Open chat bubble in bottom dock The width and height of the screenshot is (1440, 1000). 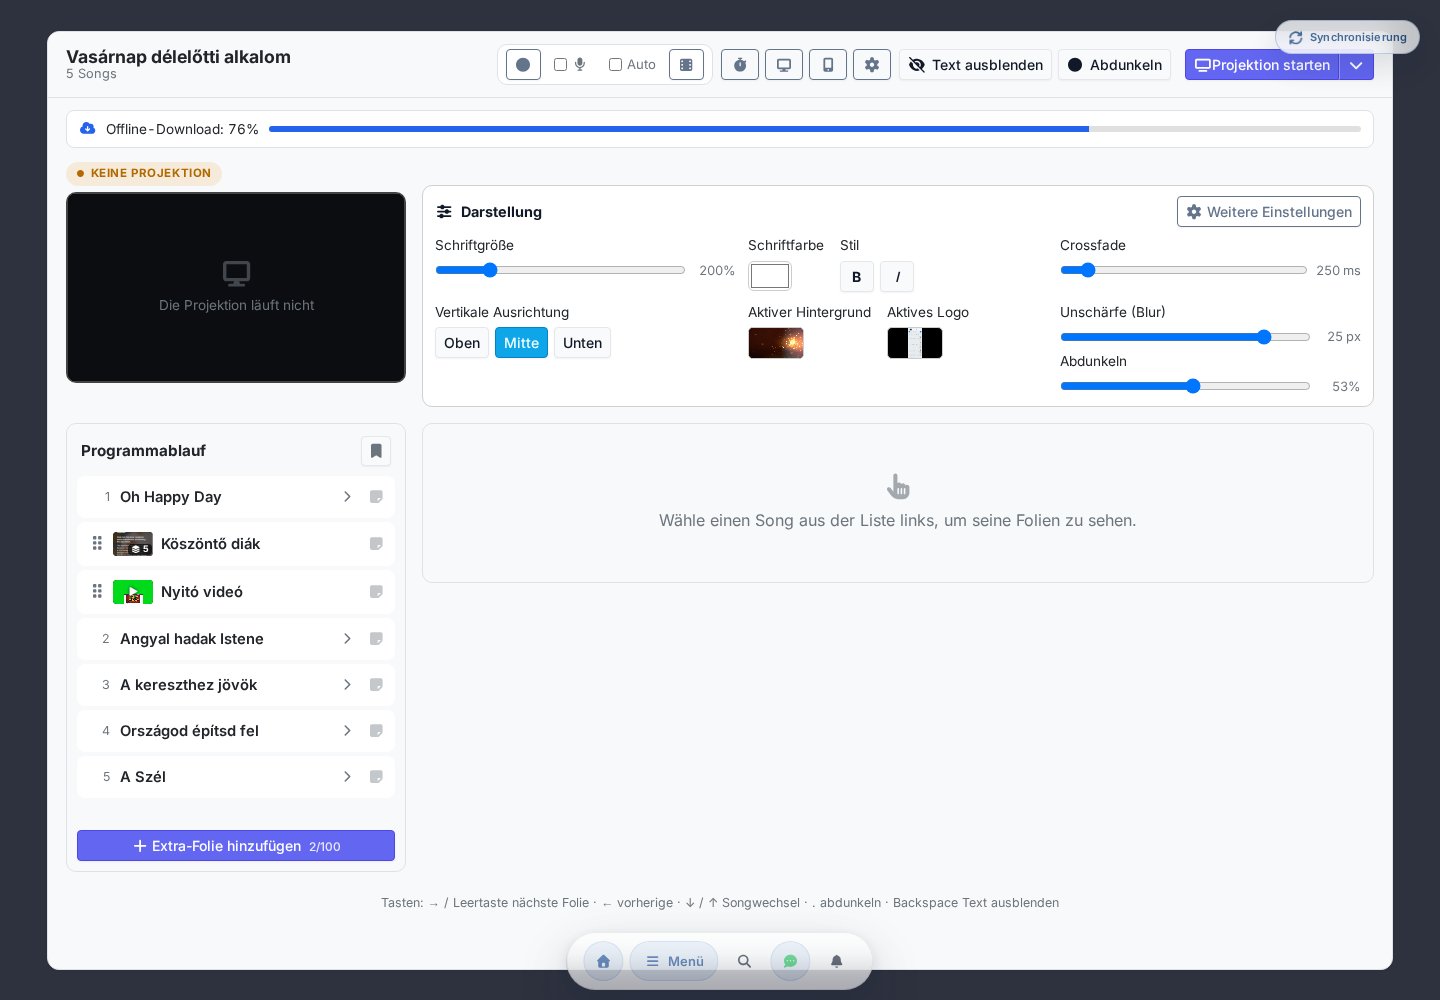(x=790, y=961)
